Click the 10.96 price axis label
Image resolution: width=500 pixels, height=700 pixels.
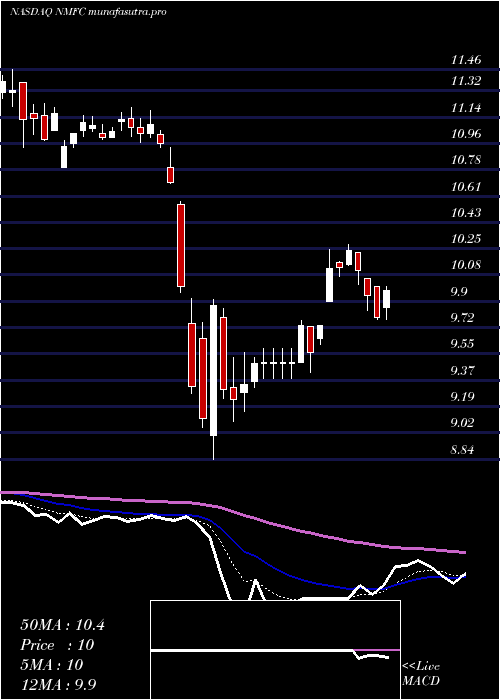[x=466, y=133]
